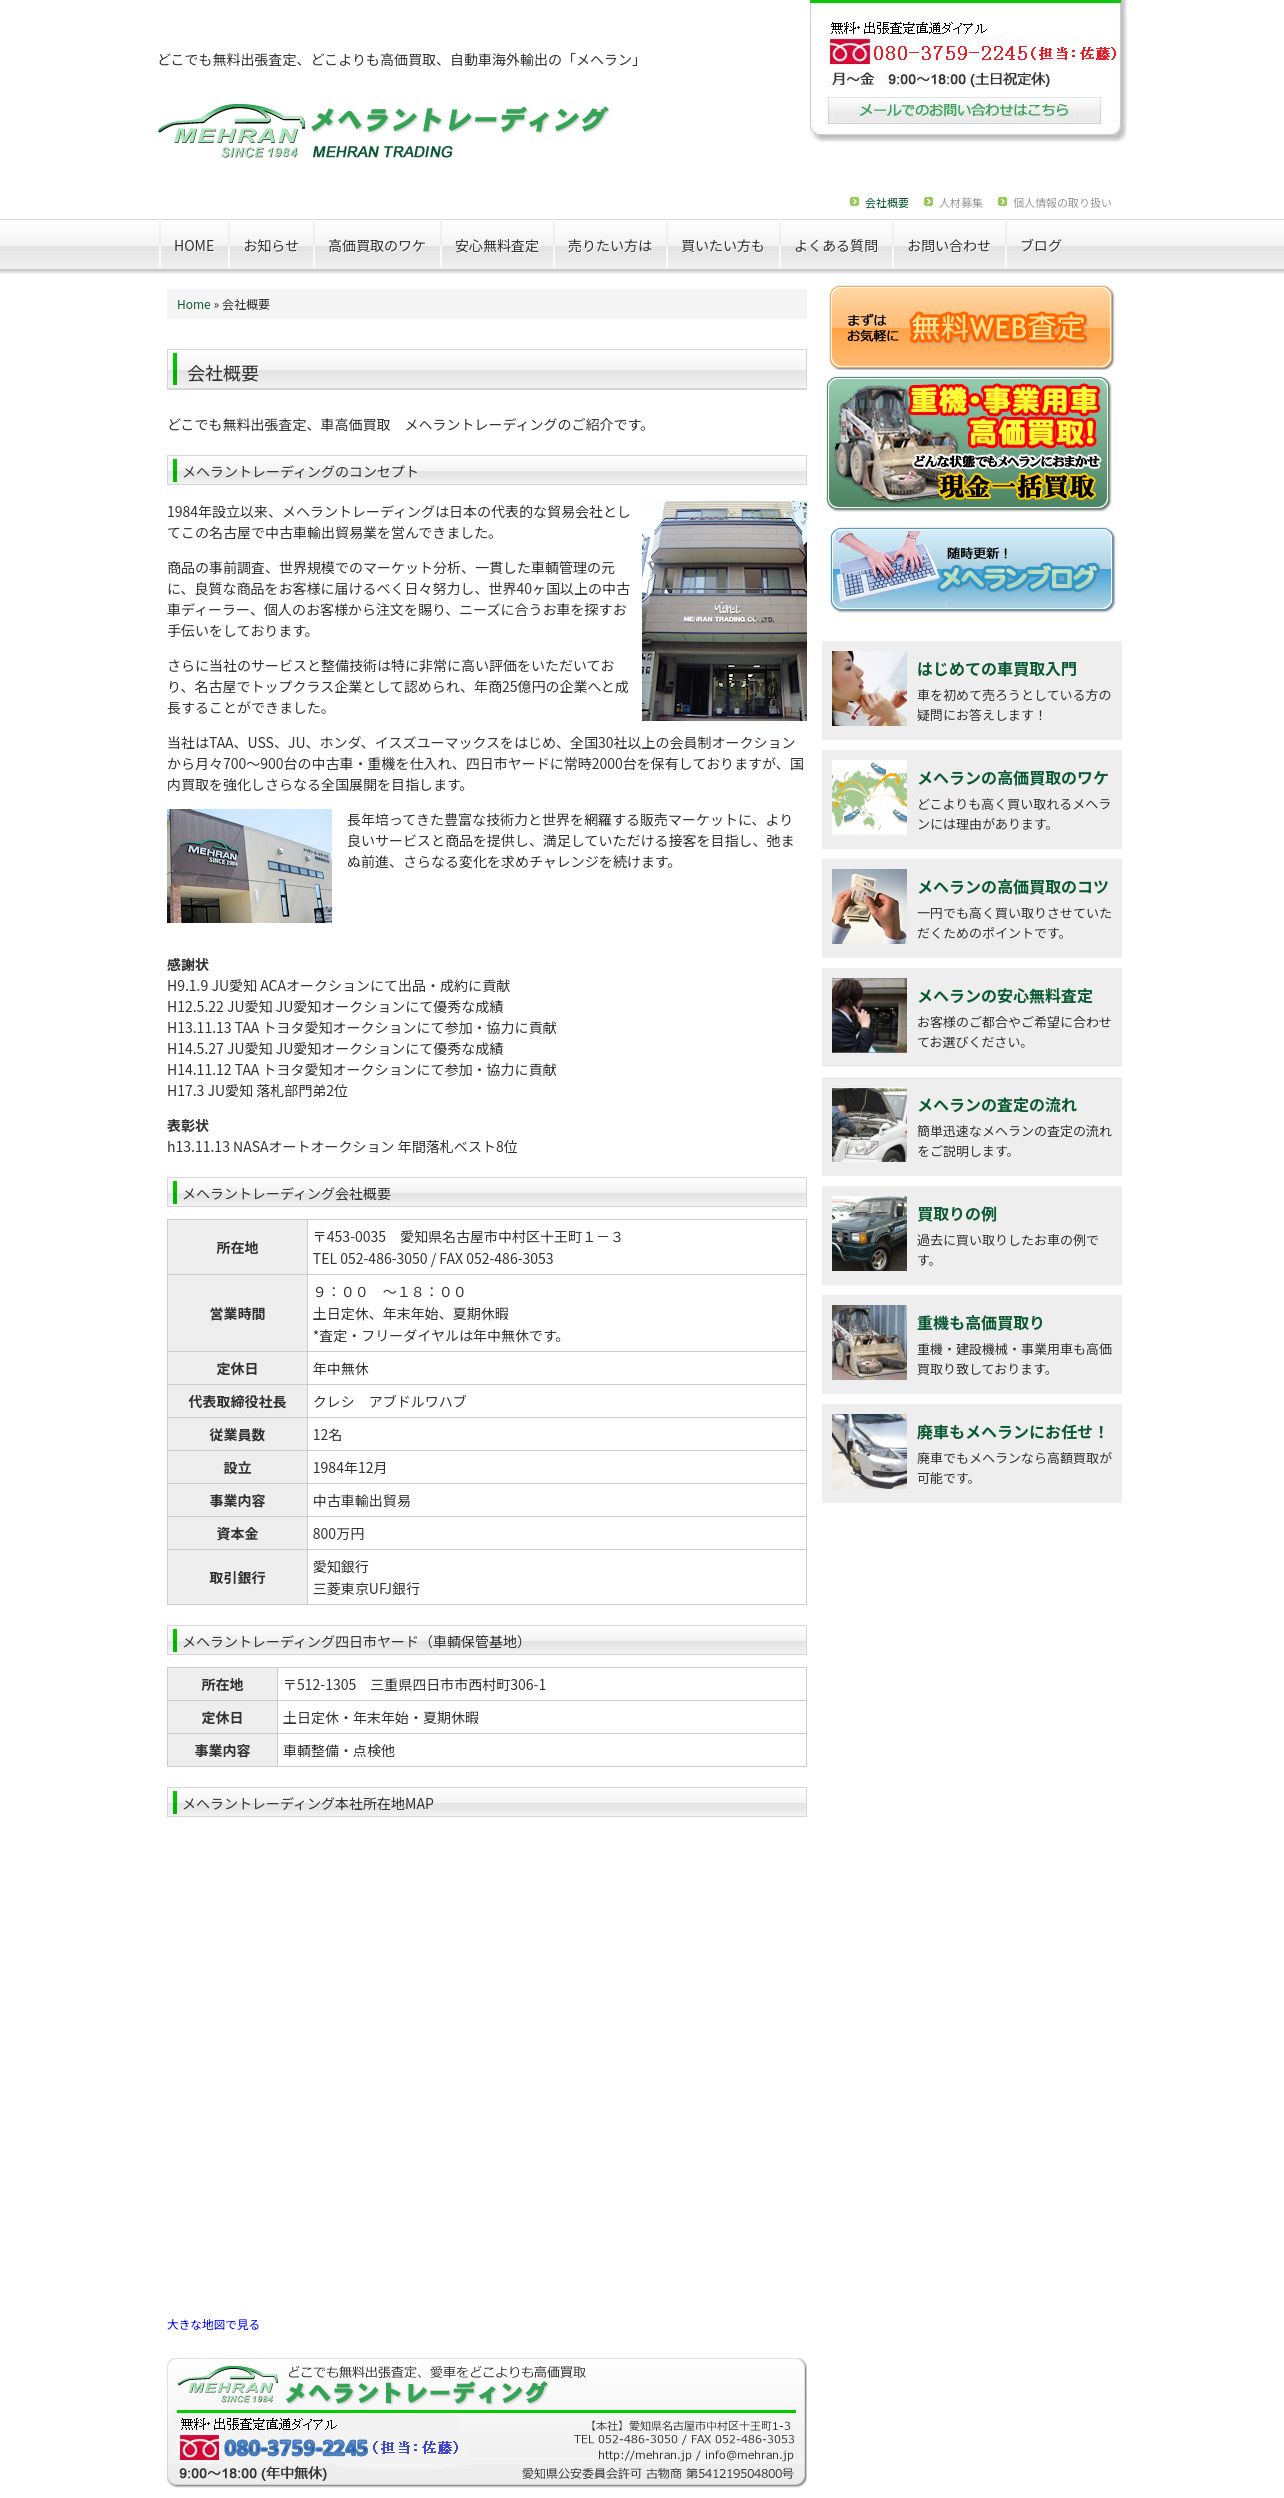Click the world map thumbnail in sidebar

(x=869, y=798)
